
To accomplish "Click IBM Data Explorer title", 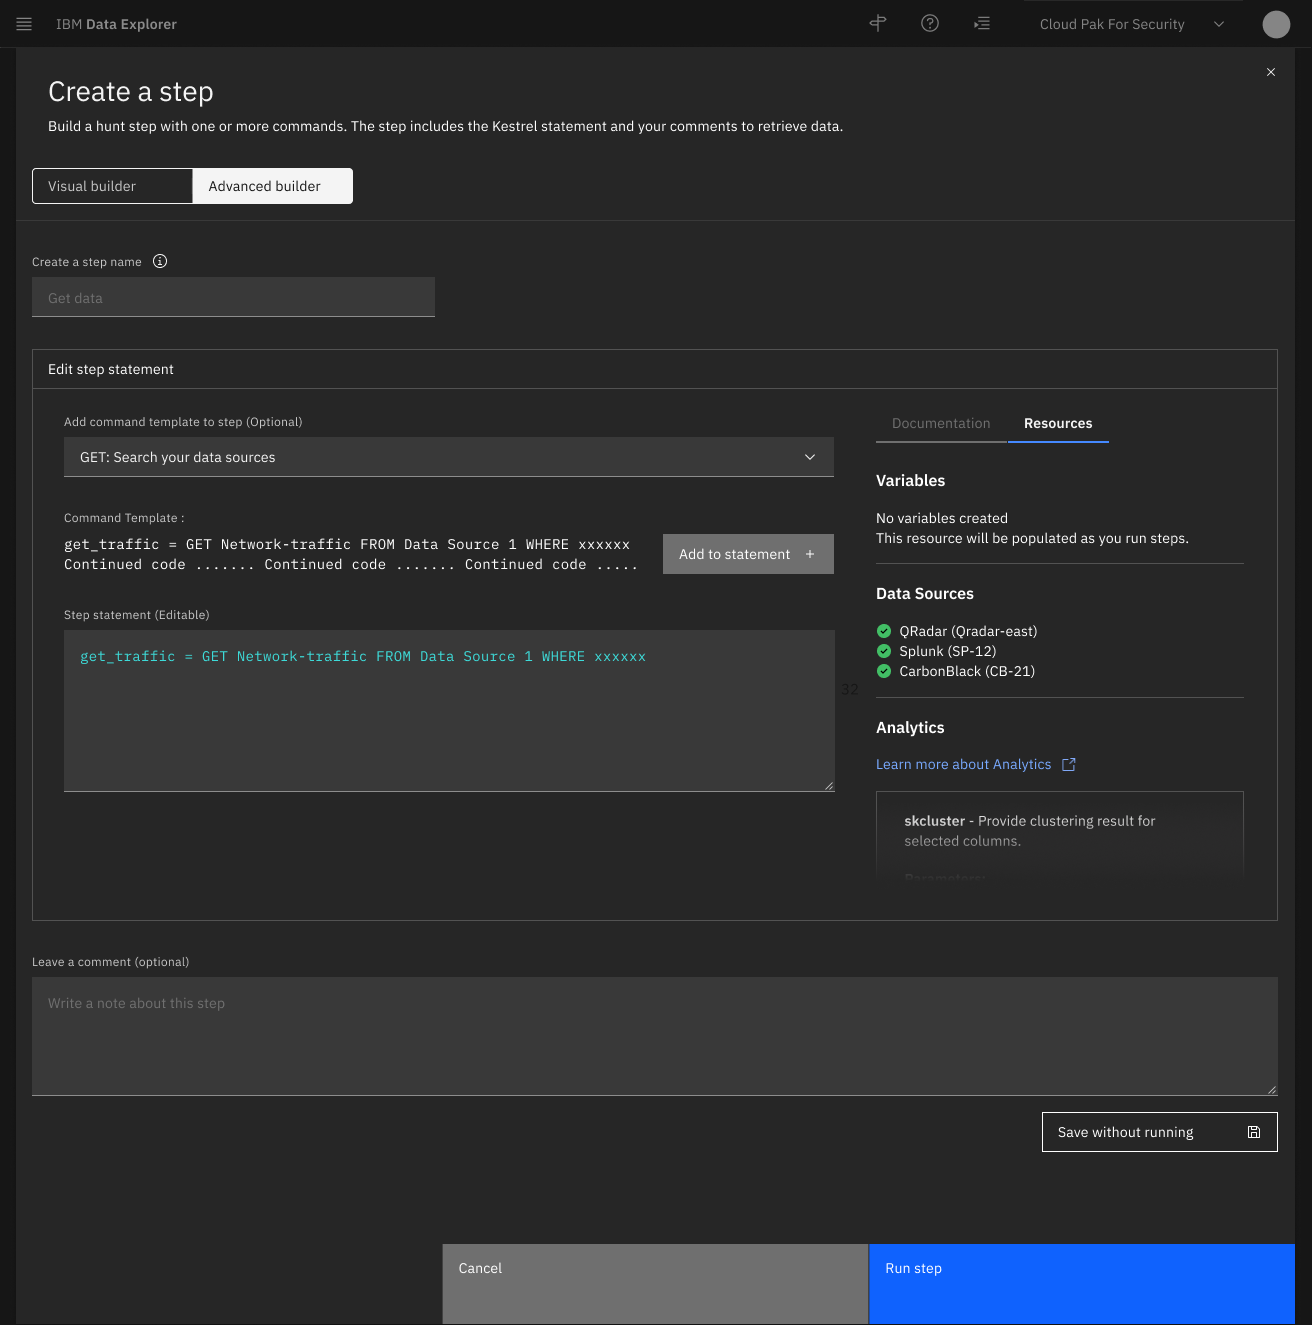I will coord(116,24).
